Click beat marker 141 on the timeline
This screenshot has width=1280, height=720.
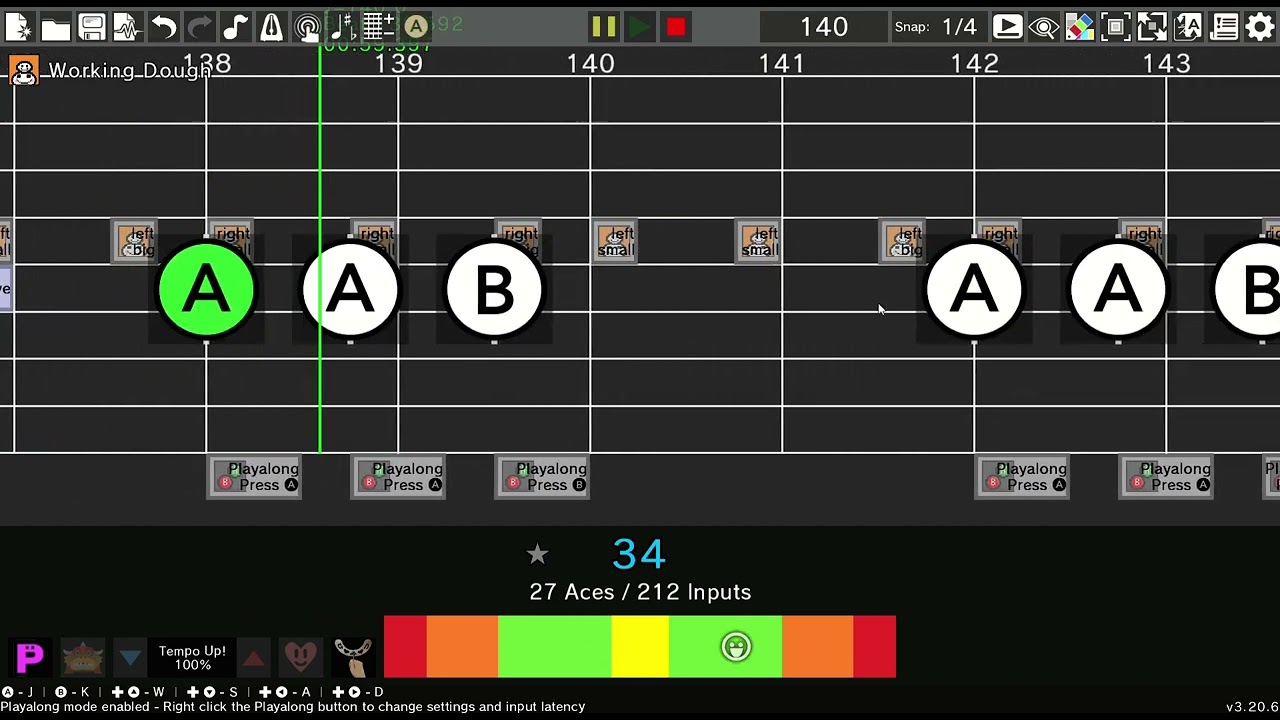(782, 64)
